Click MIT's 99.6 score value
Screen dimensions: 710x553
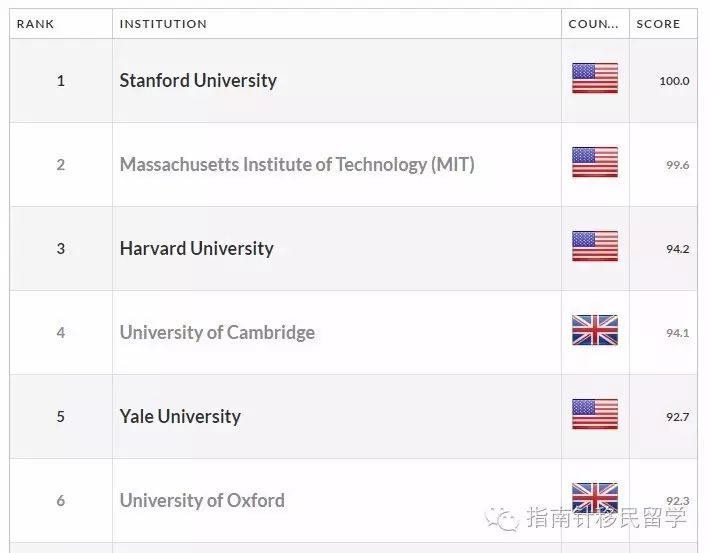point(677,165)
